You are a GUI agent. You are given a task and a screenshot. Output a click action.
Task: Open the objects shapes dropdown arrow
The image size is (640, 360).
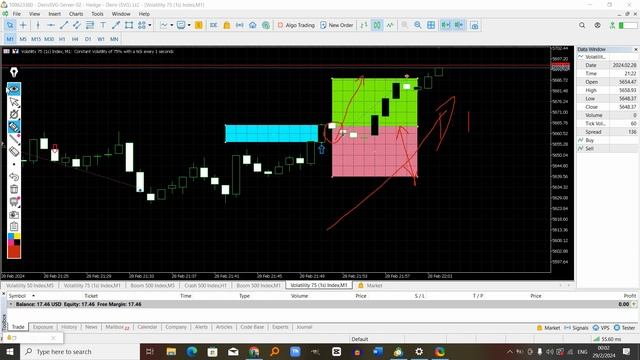[150, 25]
